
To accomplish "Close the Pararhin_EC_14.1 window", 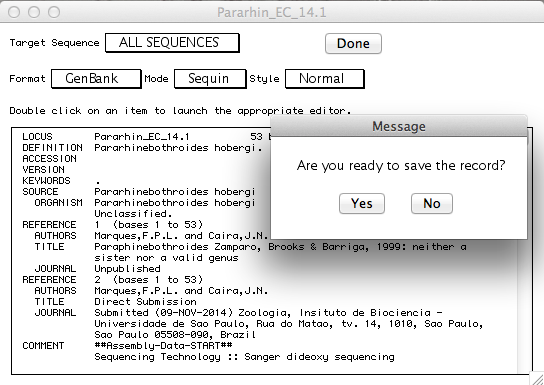I will (14, 12).
